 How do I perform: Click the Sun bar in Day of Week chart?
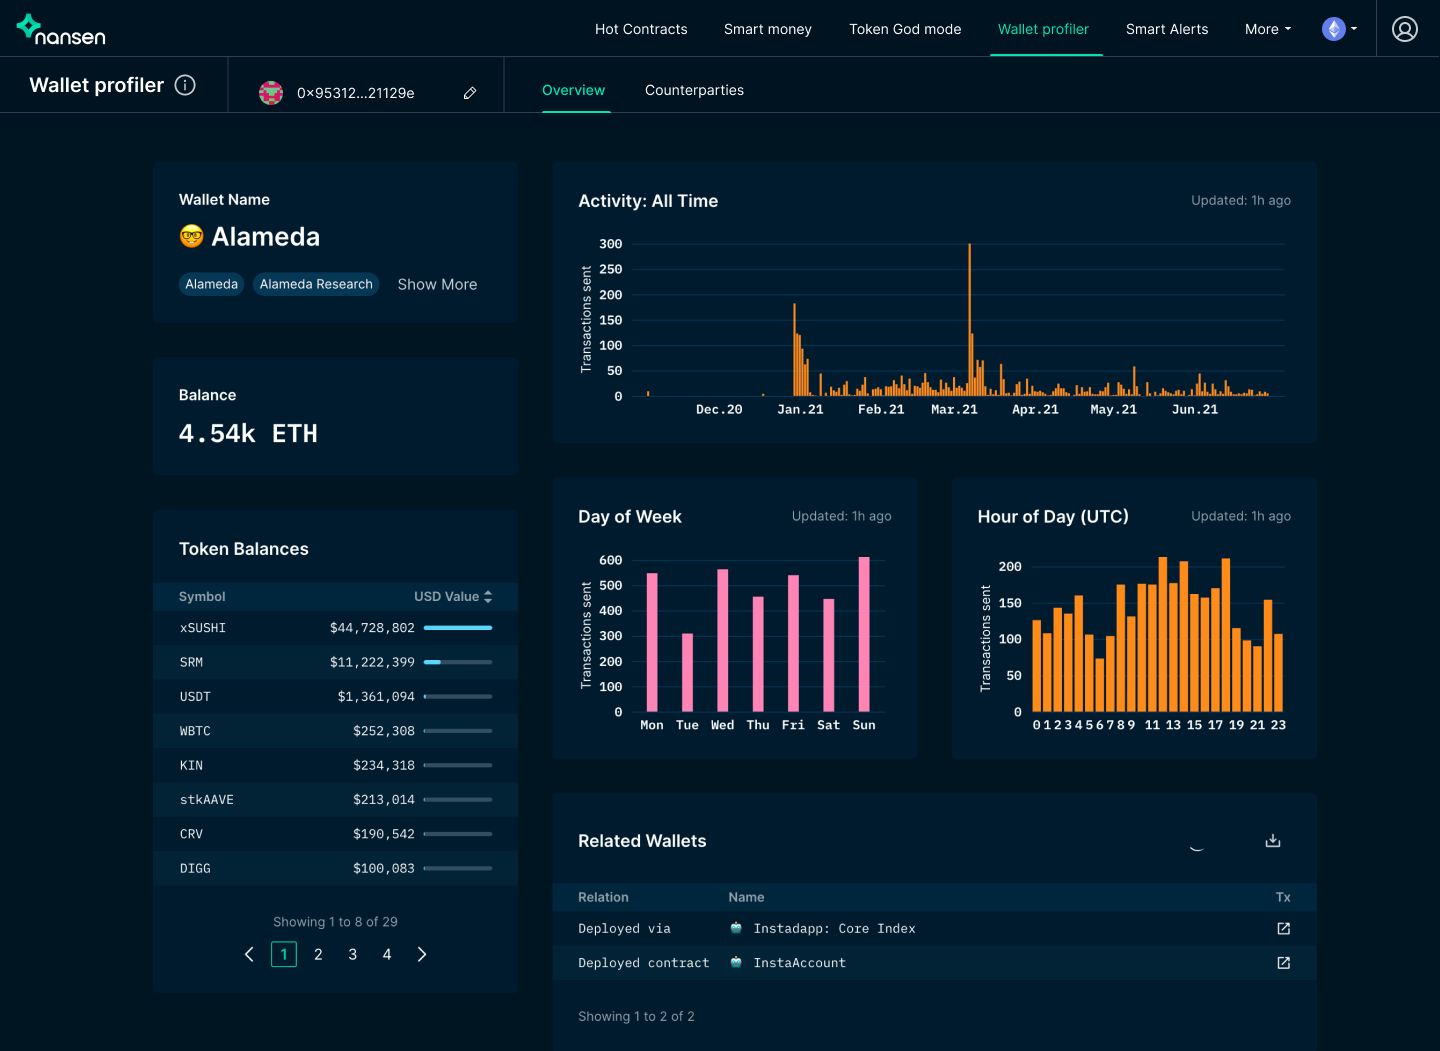point(864,634)
